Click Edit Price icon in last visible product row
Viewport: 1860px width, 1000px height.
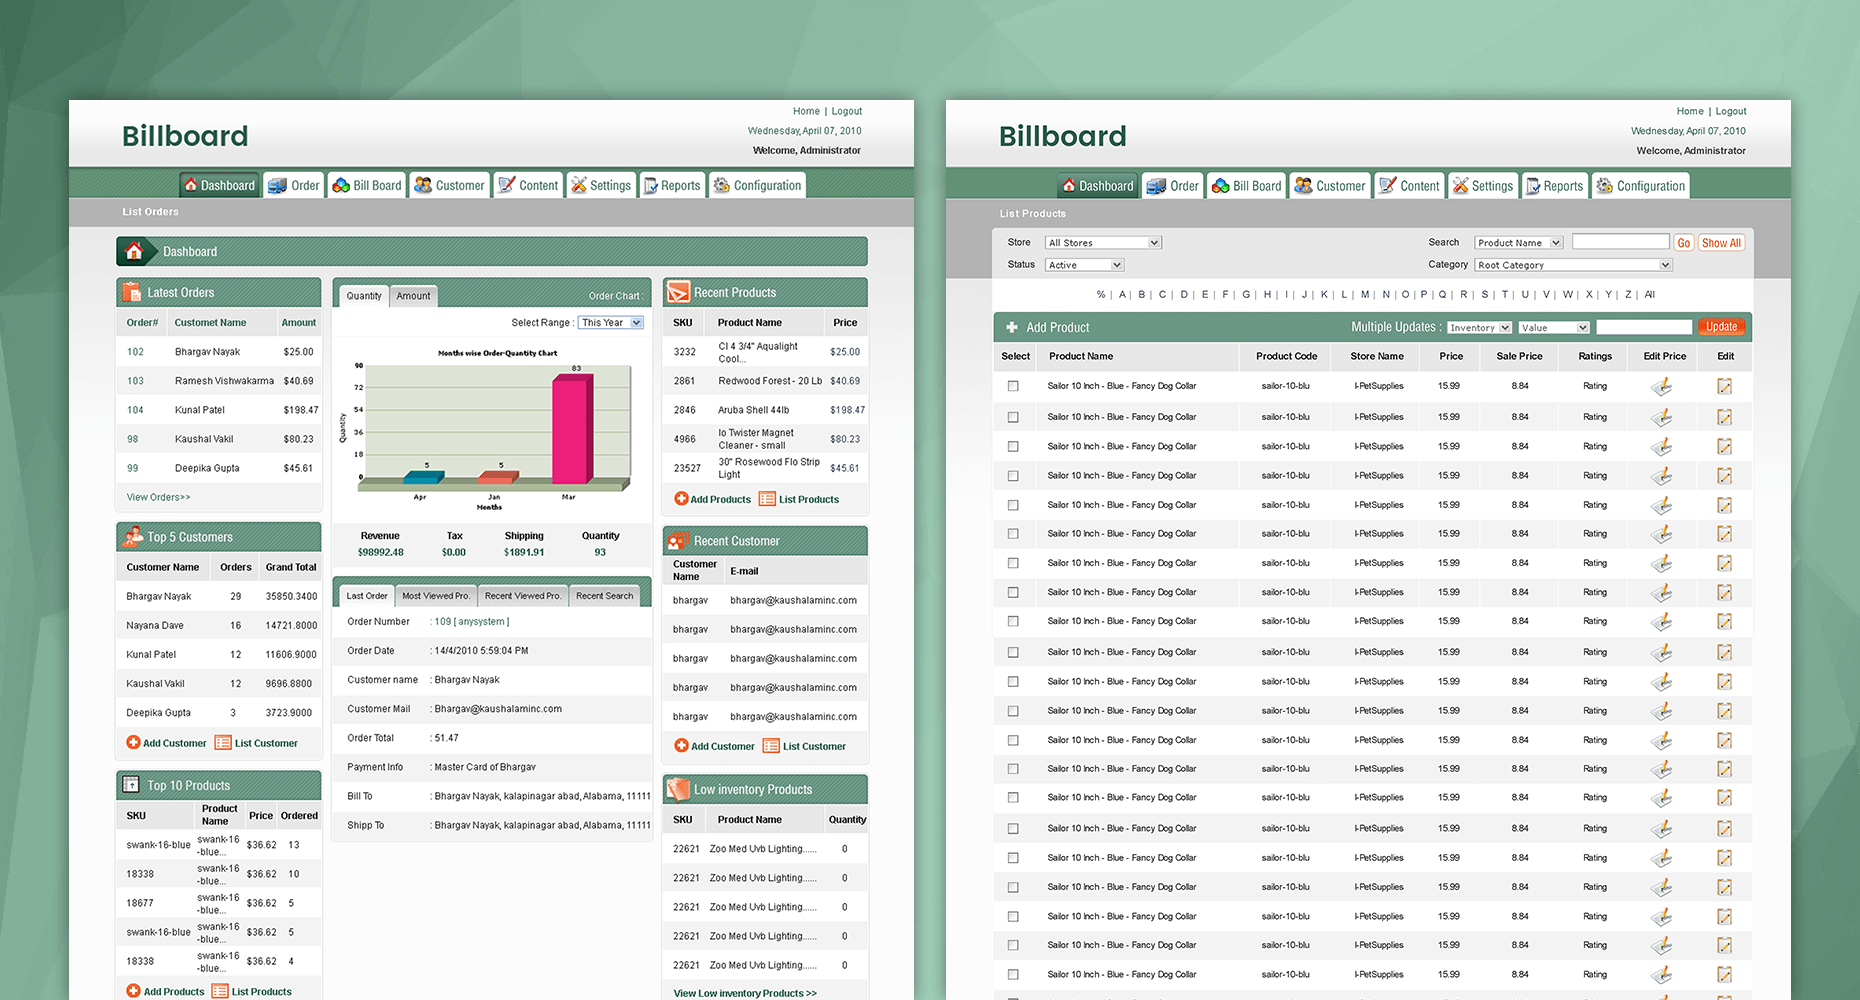(x=1661, y=975)
